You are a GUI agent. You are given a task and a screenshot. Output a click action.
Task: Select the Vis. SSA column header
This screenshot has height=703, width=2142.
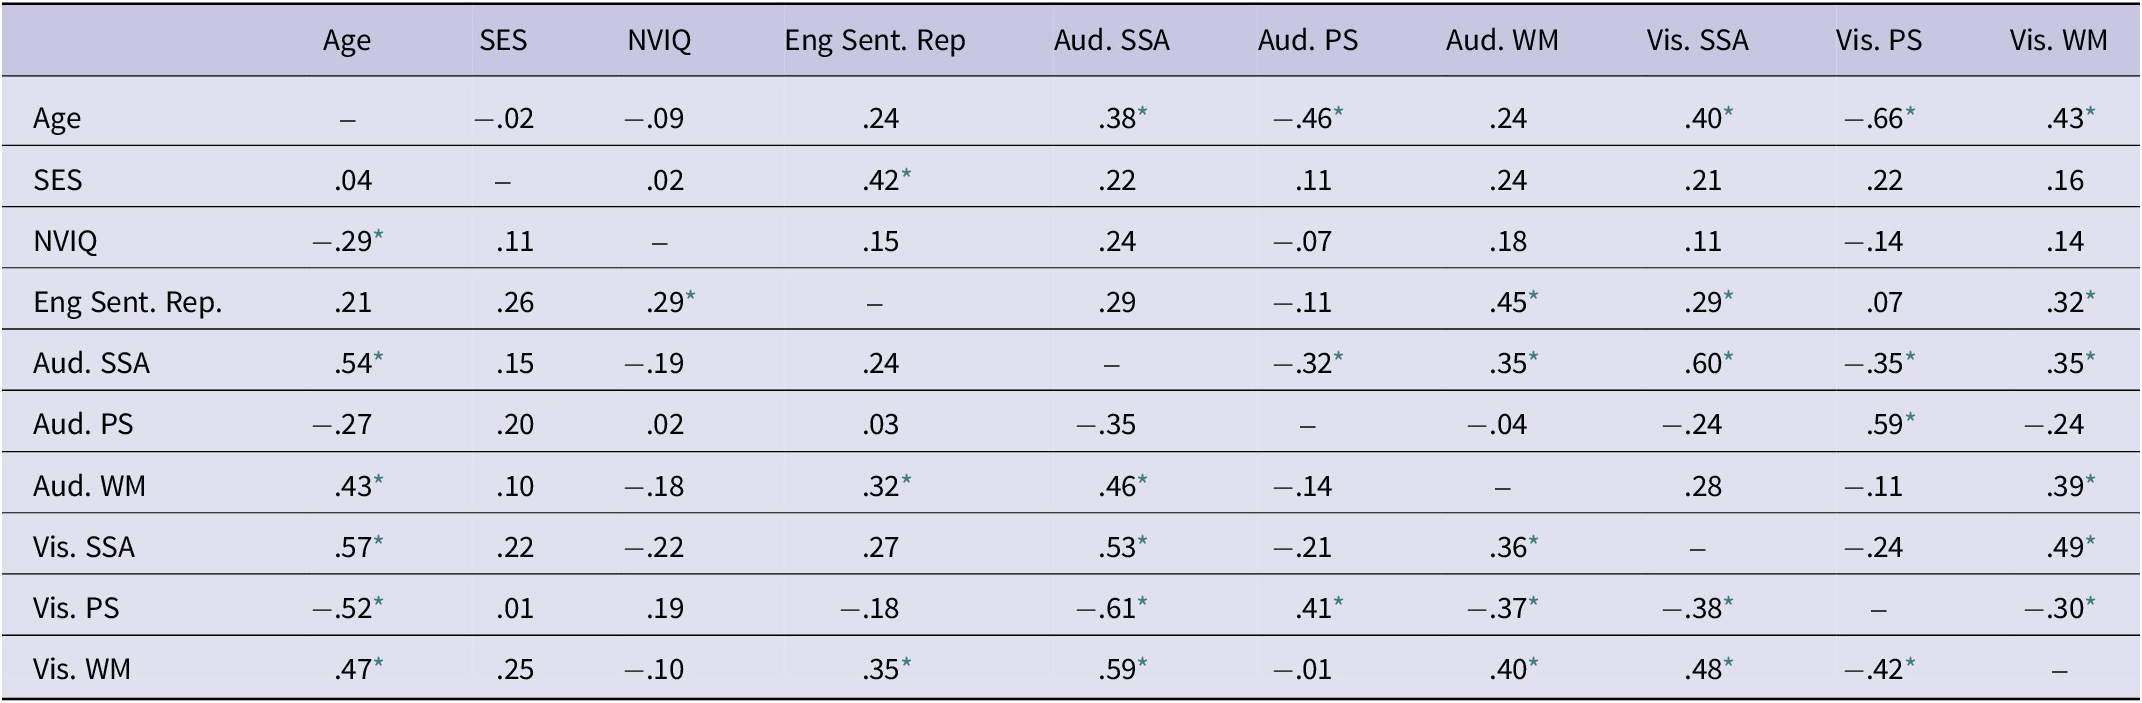(1698, 40)
